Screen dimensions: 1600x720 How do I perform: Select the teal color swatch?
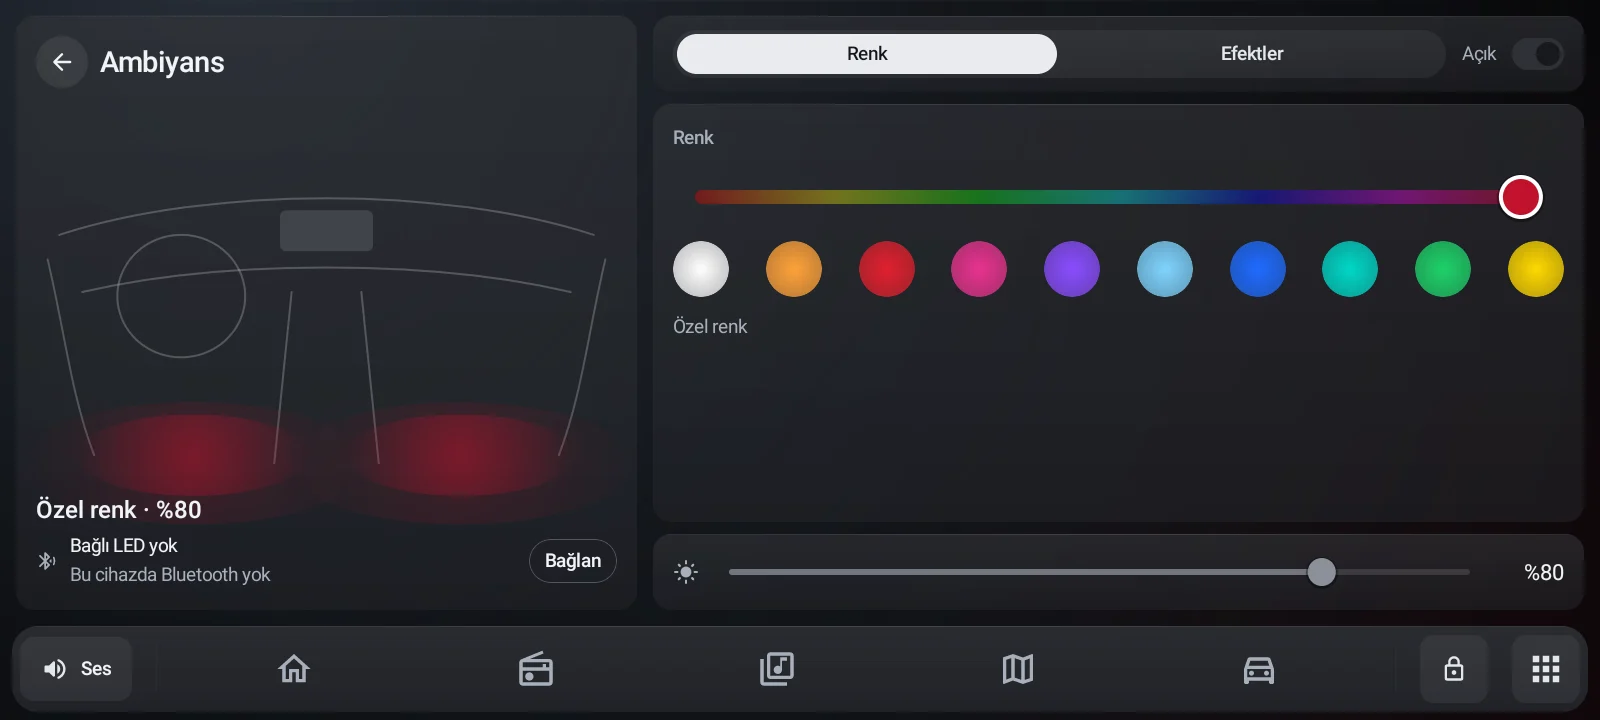(1350, 269)
